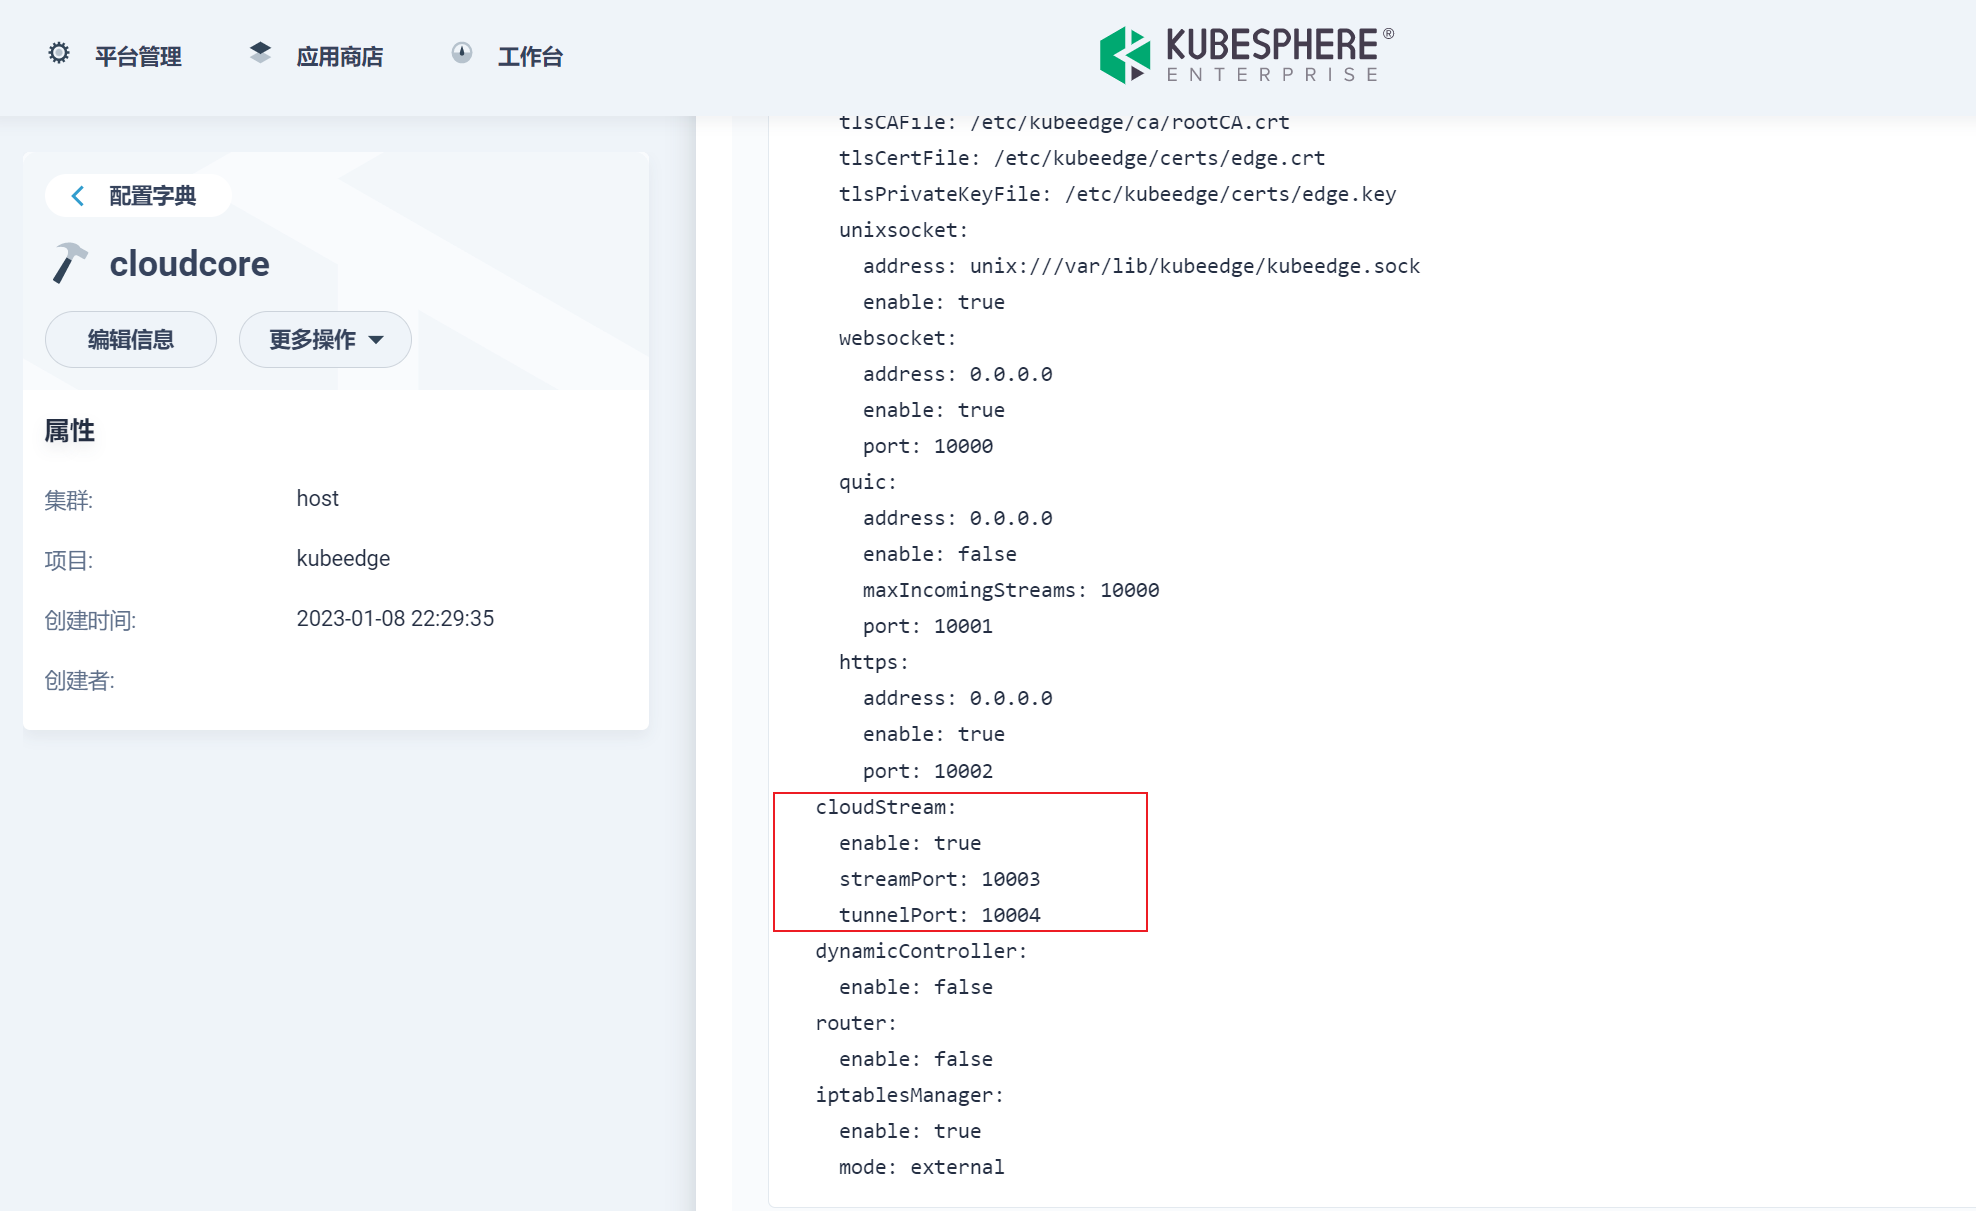Click the back chevron beside 配置字典

click(78, 196)
